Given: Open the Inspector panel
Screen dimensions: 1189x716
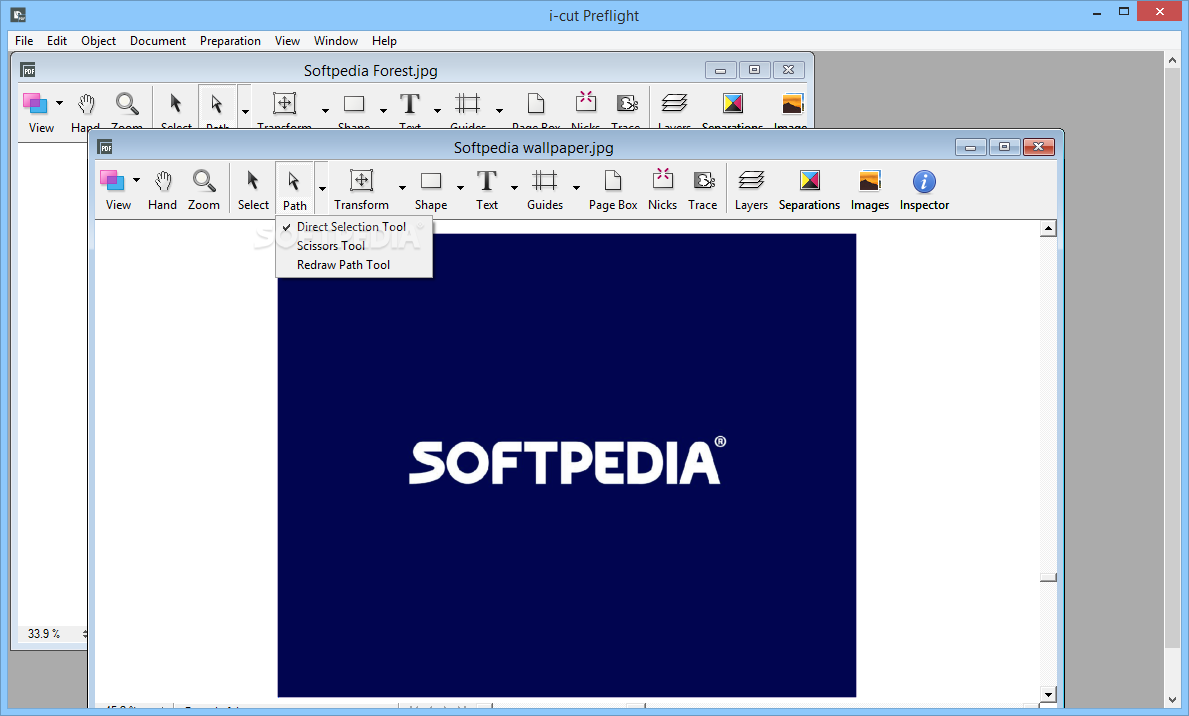Looking at the screenshot, I should 924,190.
